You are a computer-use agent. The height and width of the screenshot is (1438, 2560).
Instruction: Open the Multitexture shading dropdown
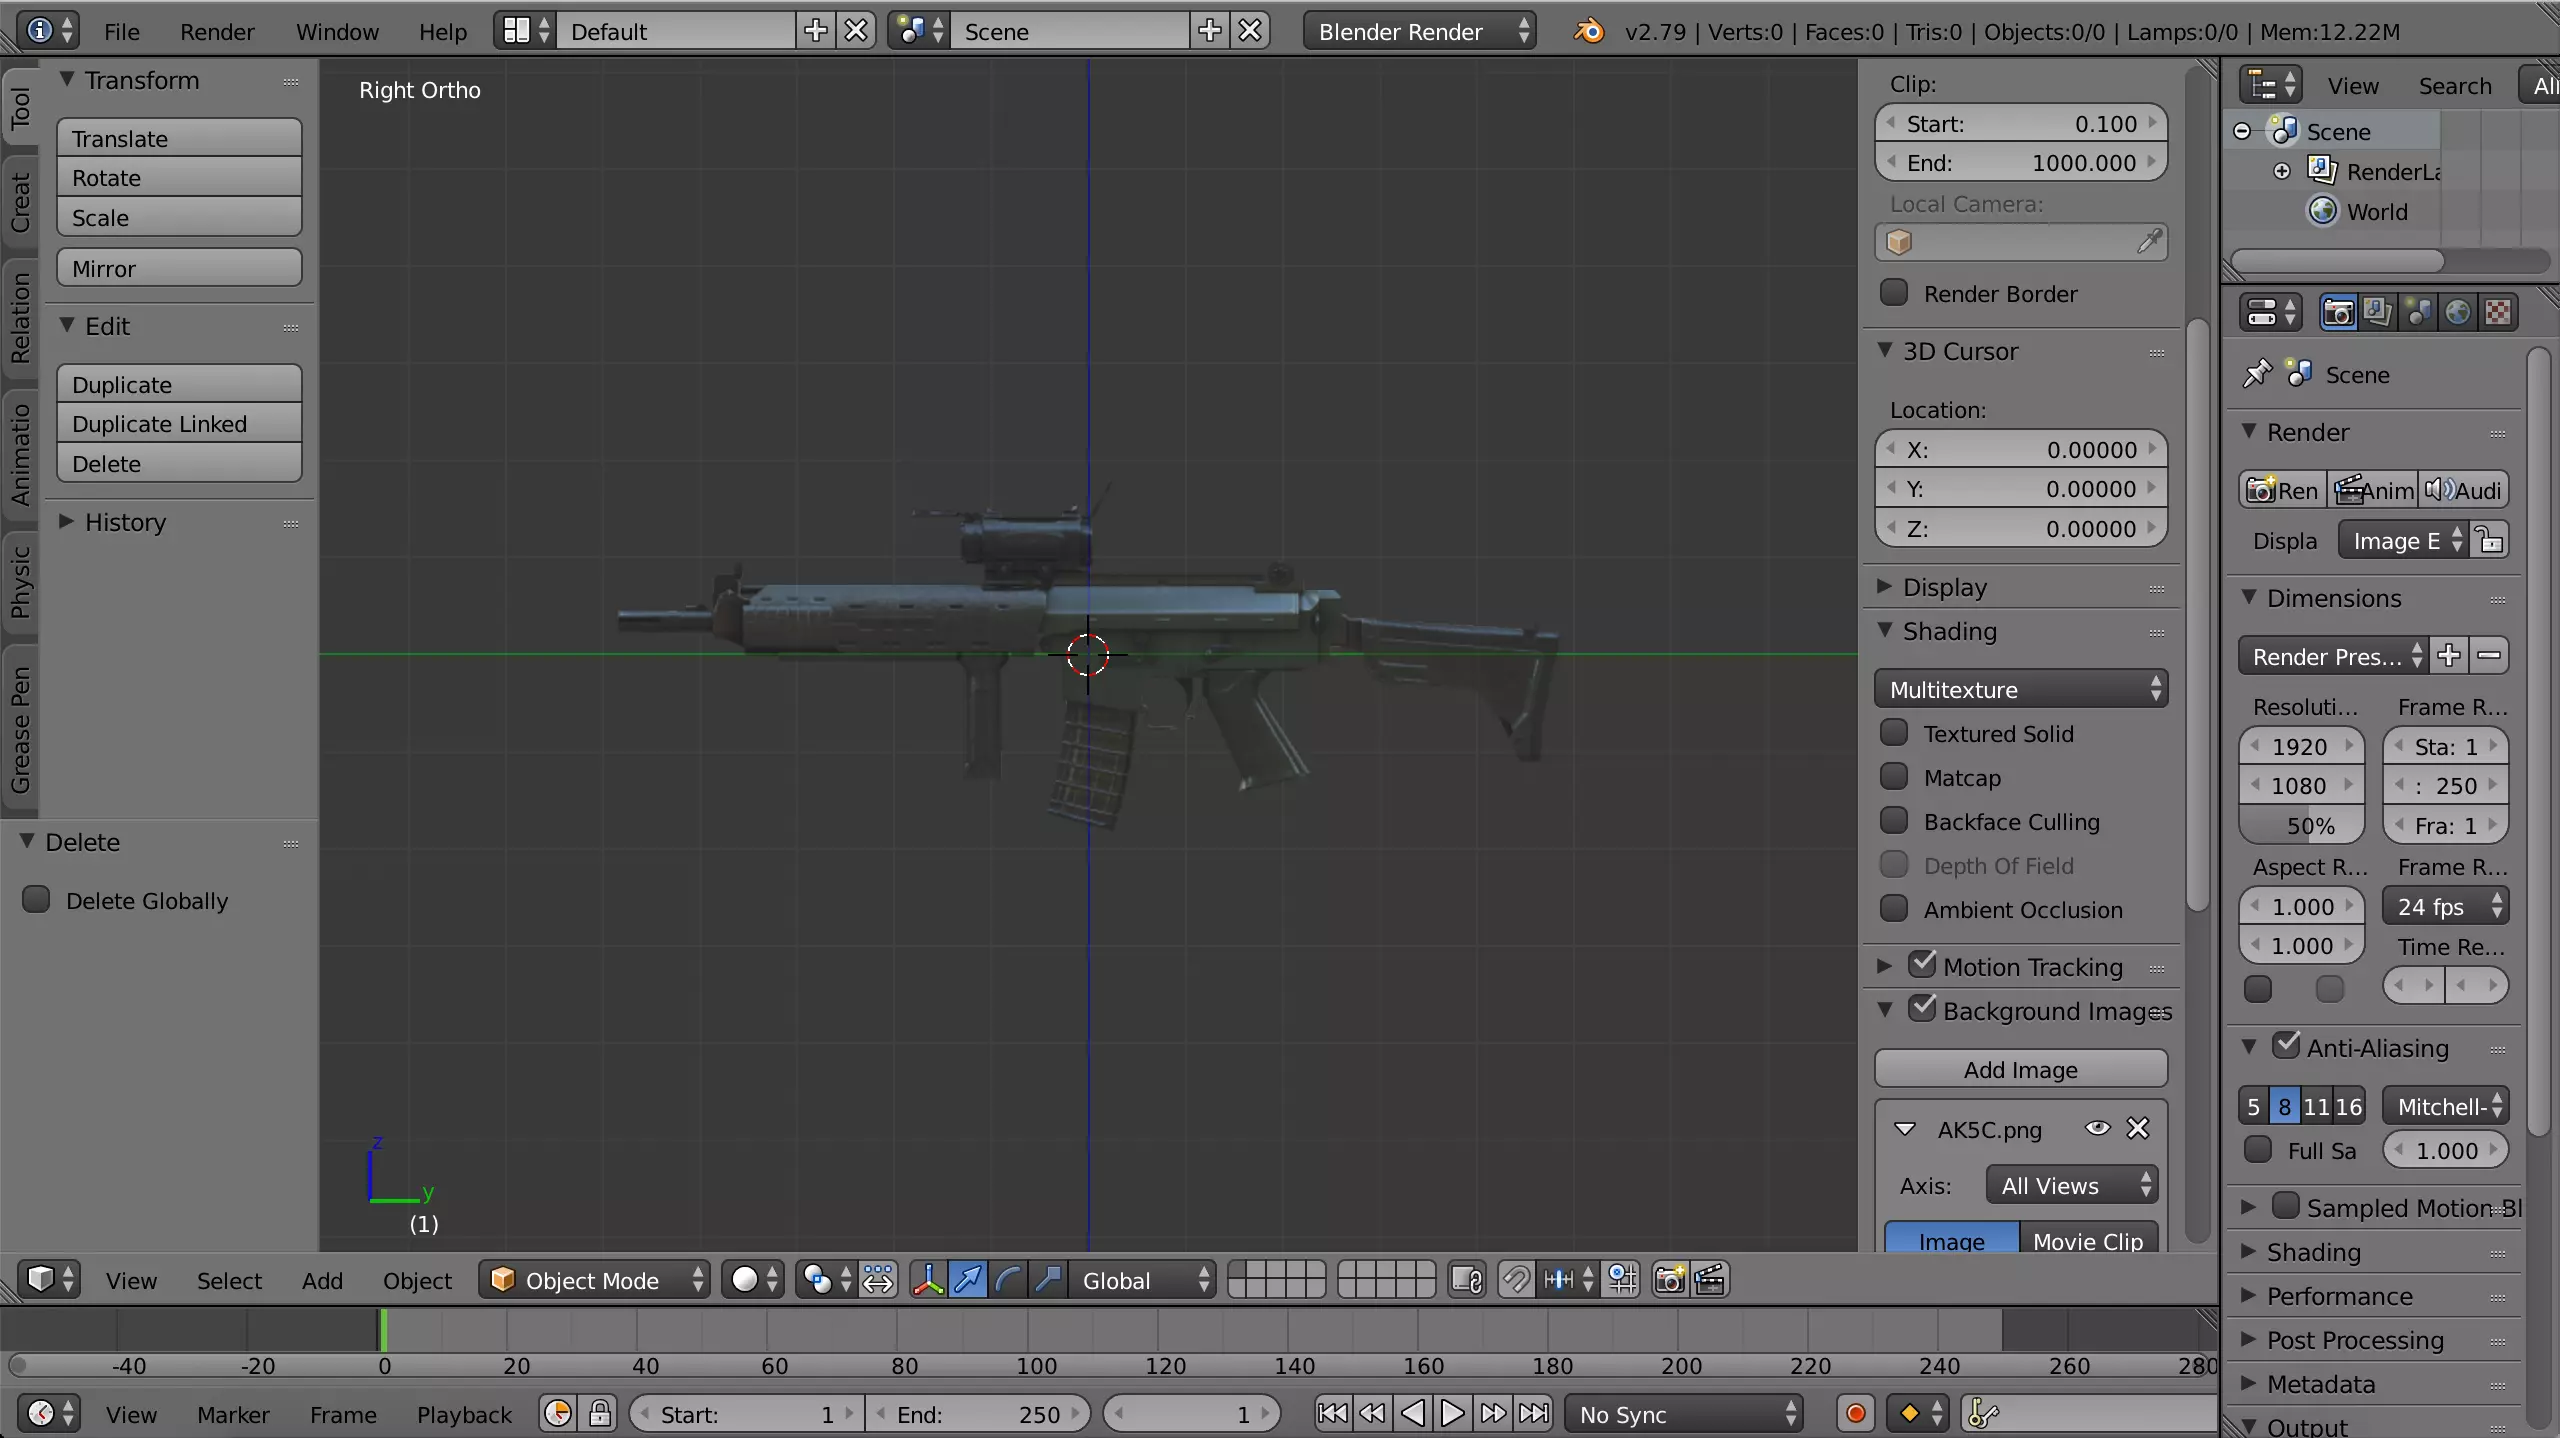point(2020,689)
